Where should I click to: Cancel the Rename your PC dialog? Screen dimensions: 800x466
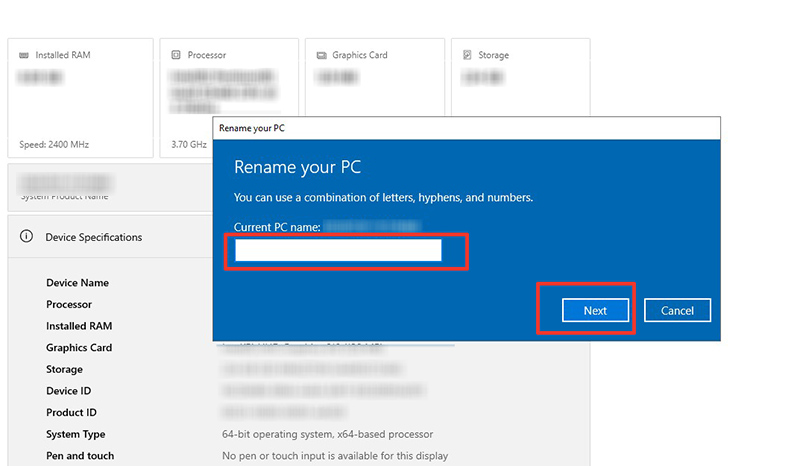tap(678, 310)
